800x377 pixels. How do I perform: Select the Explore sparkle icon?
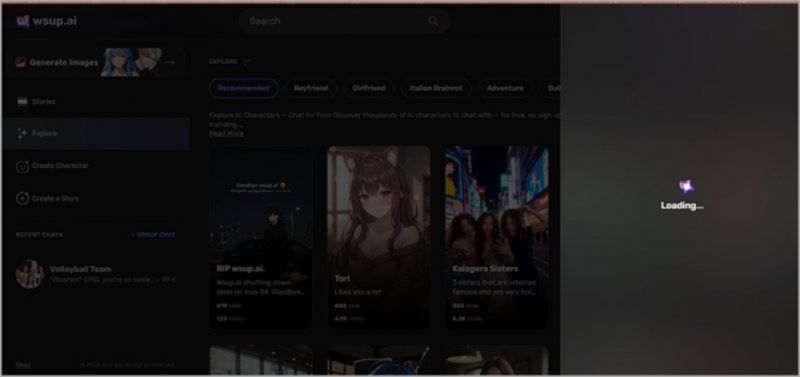[x=22, y=134]
